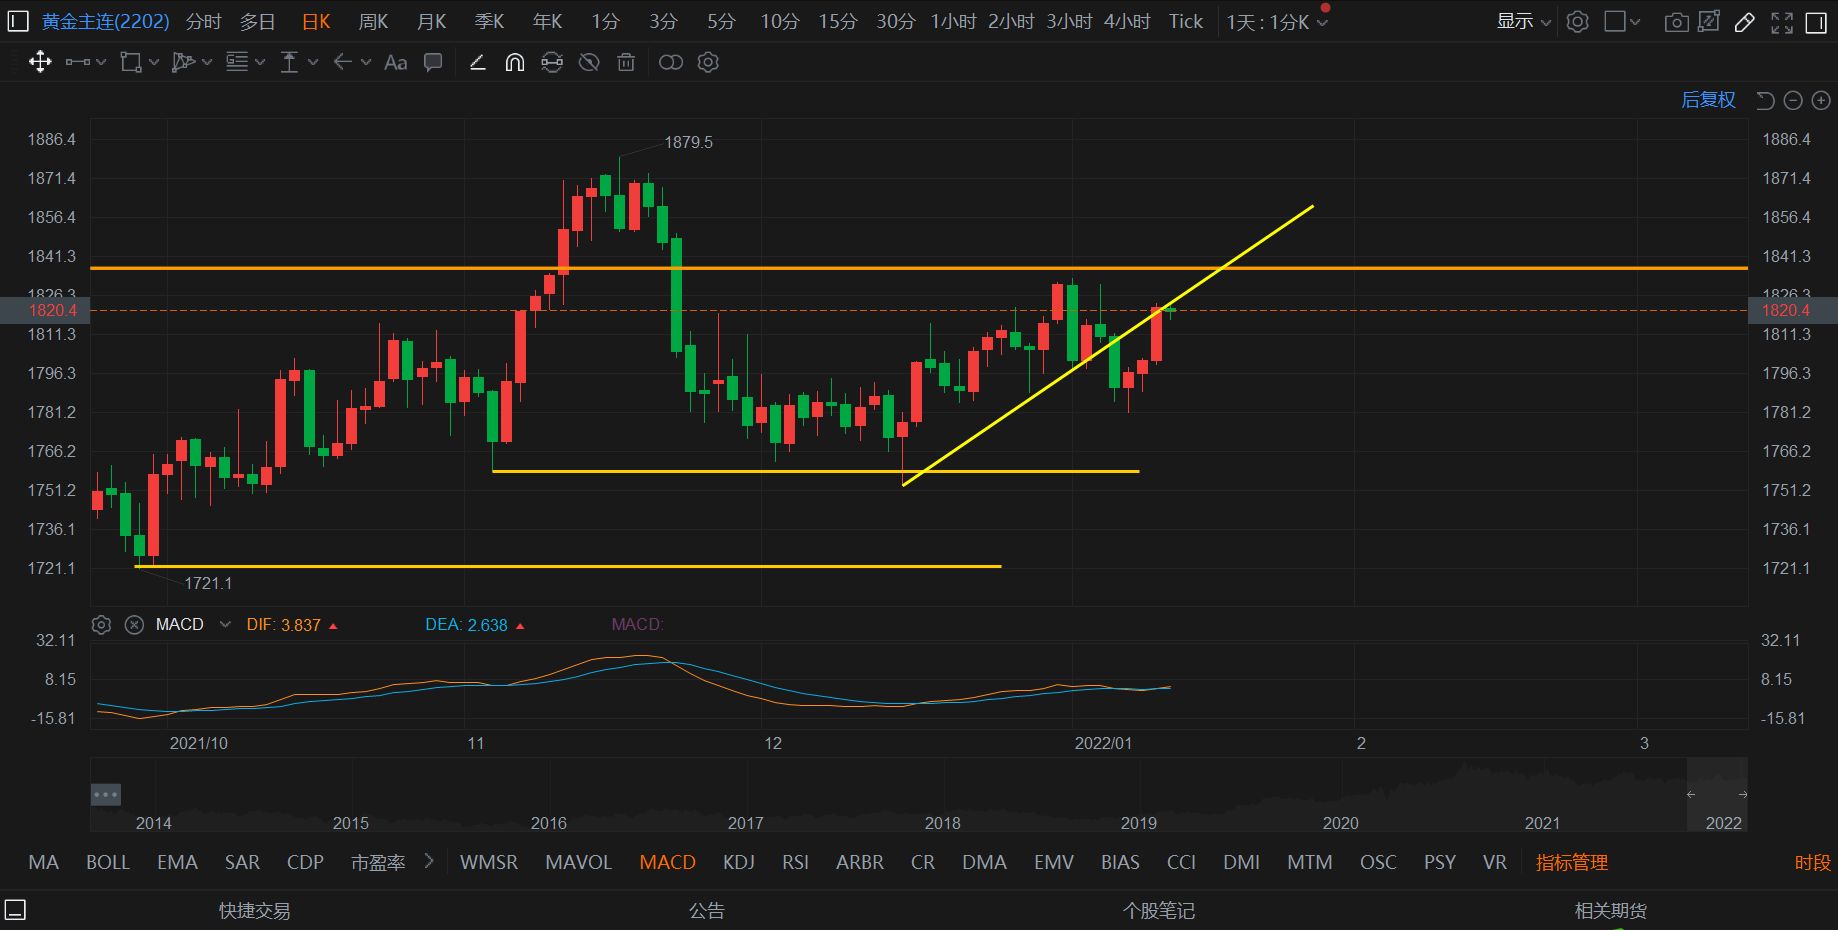Select the rectangle shape drawing tool

(x=130, y=63)
